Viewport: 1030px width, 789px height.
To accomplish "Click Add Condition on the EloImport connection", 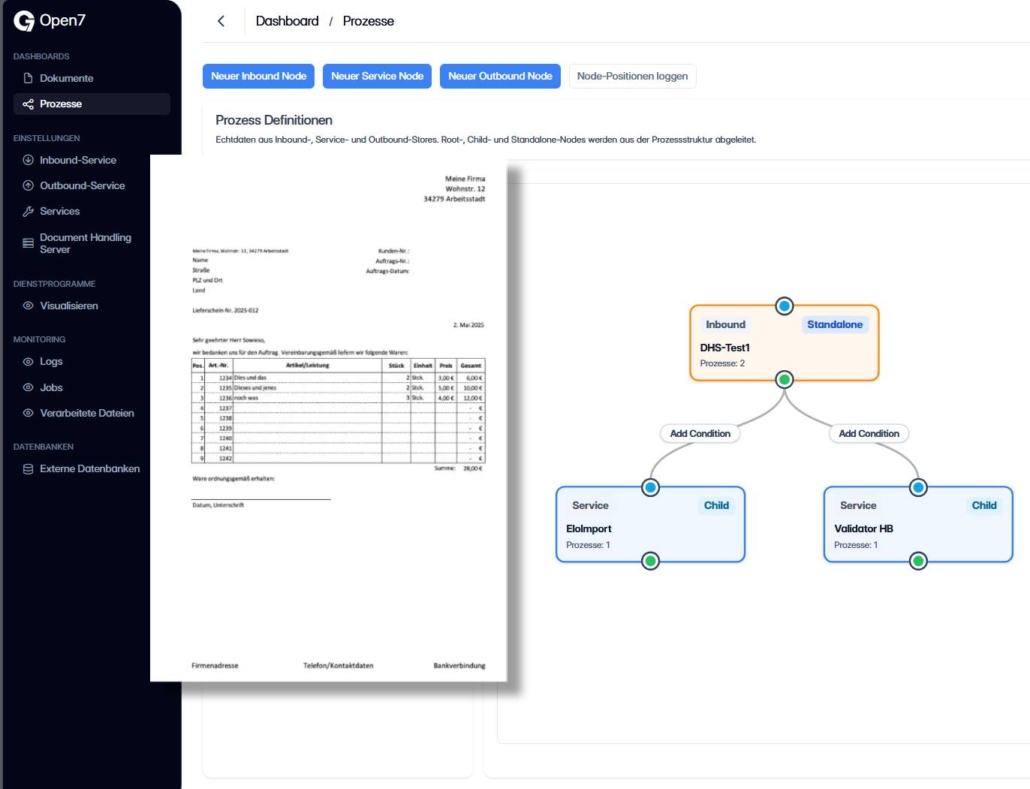I will point(700,433).
